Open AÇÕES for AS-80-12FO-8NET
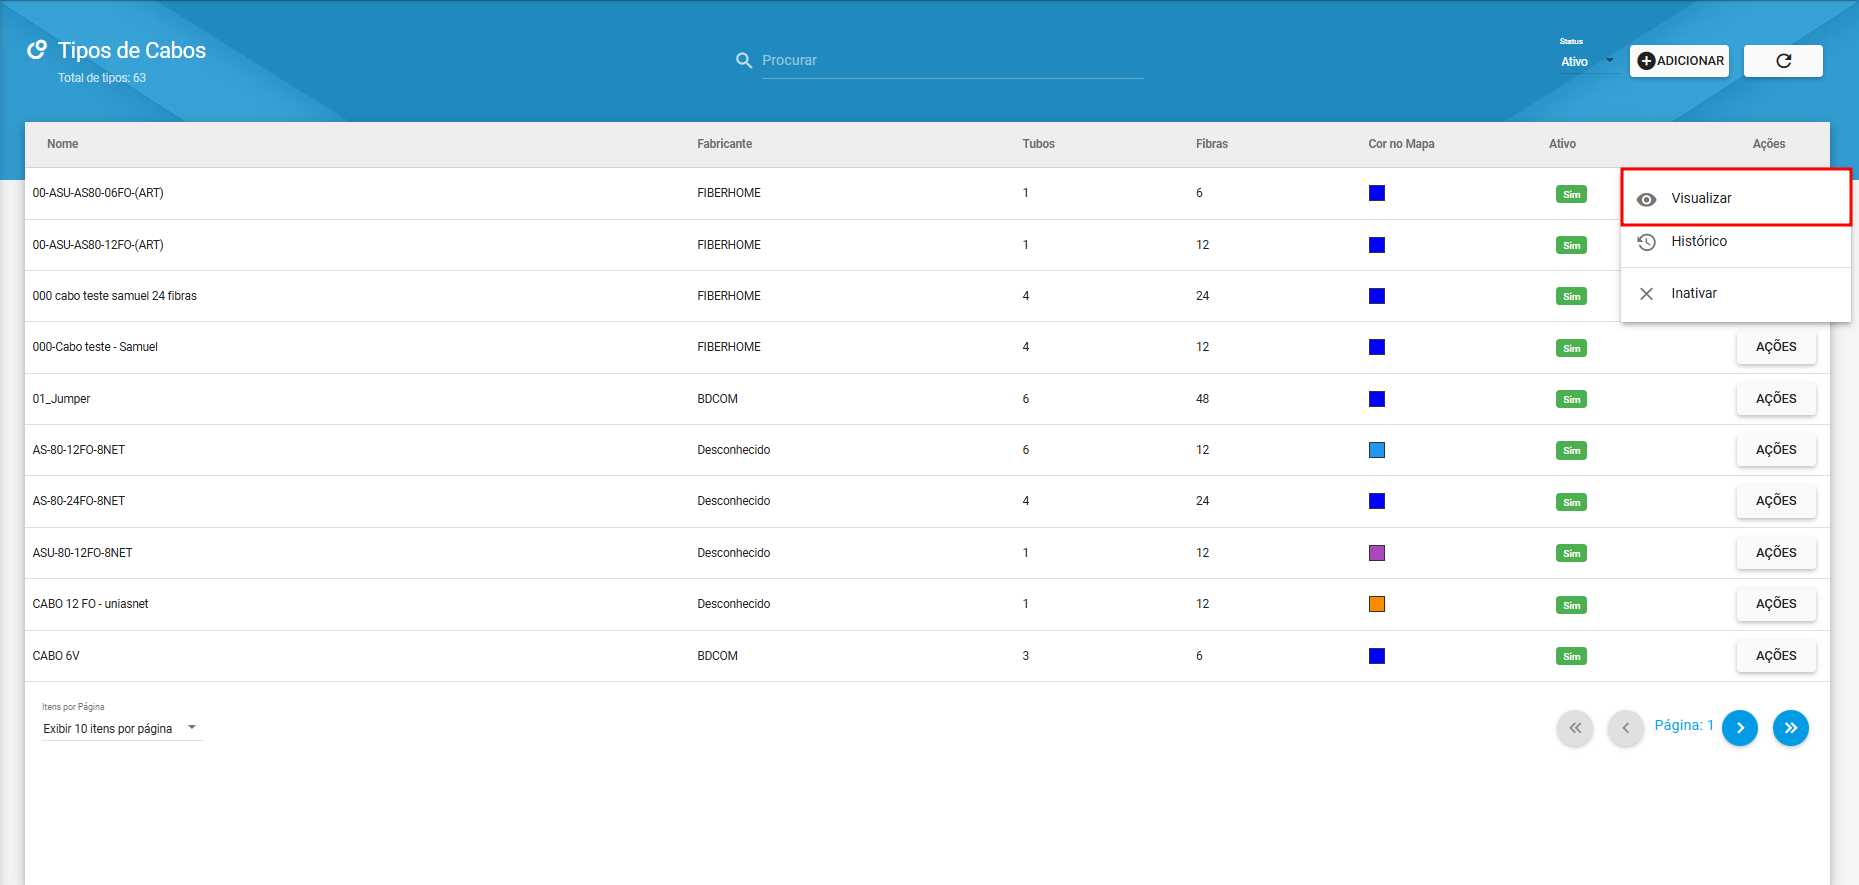This screenshot has width=1859, height=885. click(x=1776, y=450)
